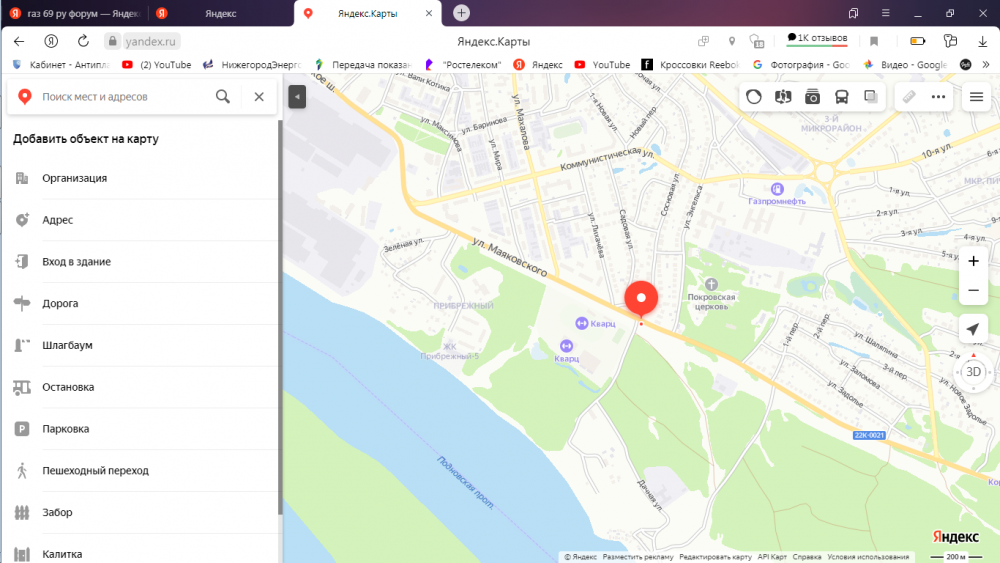Select "Пешеходный переход" in the object list

pos(95,470)
